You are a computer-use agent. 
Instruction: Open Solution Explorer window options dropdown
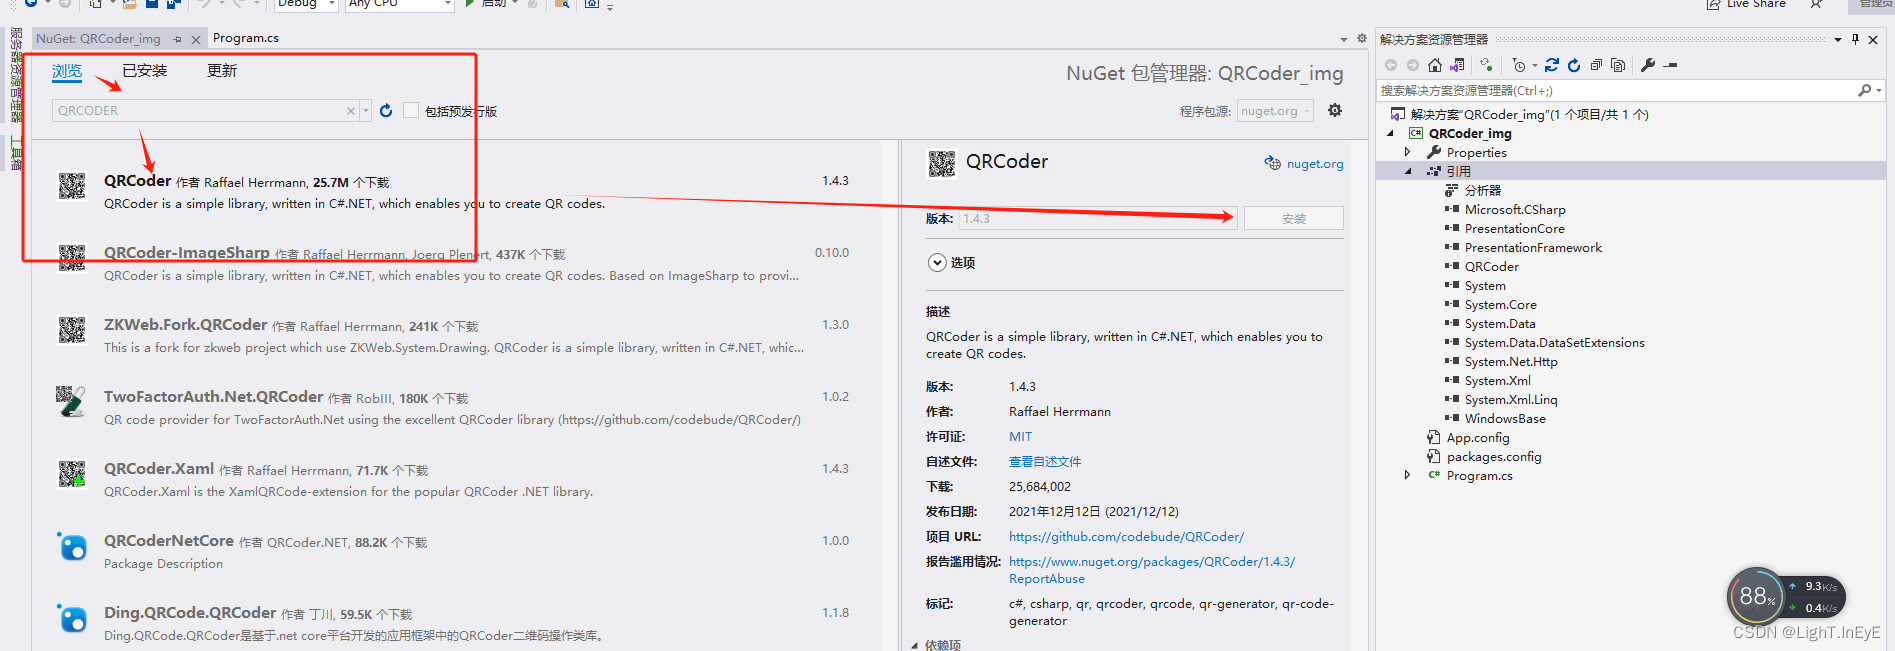1838,40
